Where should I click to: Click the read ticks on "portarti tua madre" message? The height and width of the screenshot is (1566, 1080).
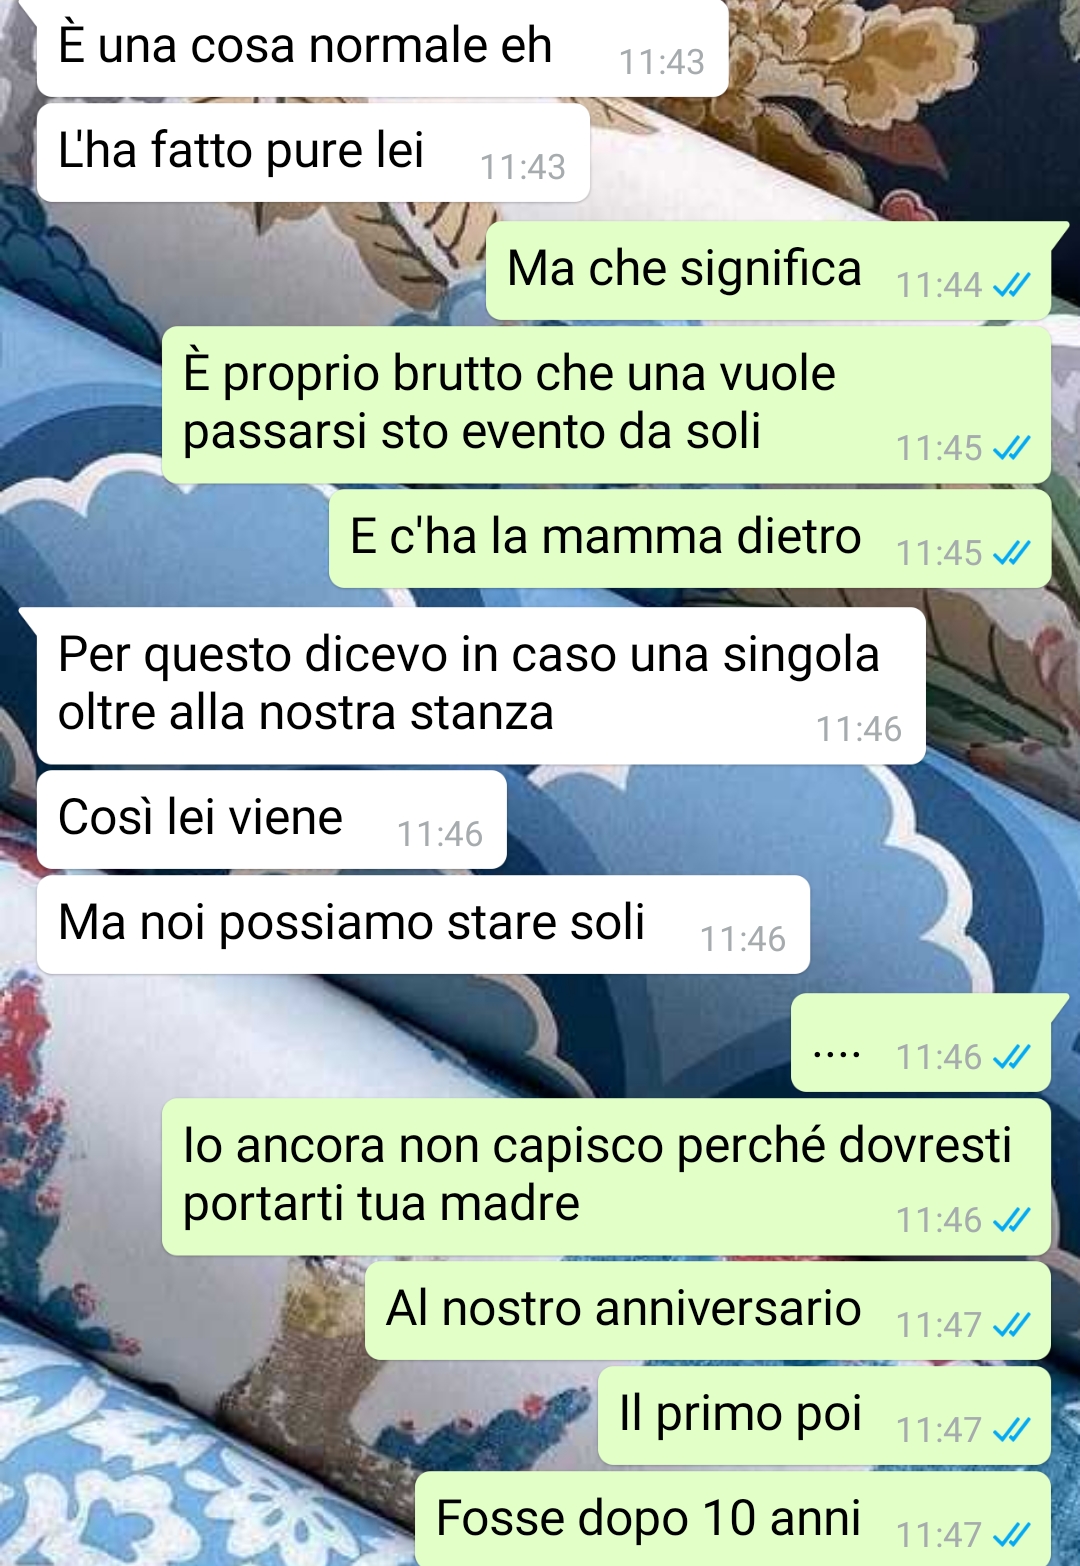[x=1011, y=1221]
